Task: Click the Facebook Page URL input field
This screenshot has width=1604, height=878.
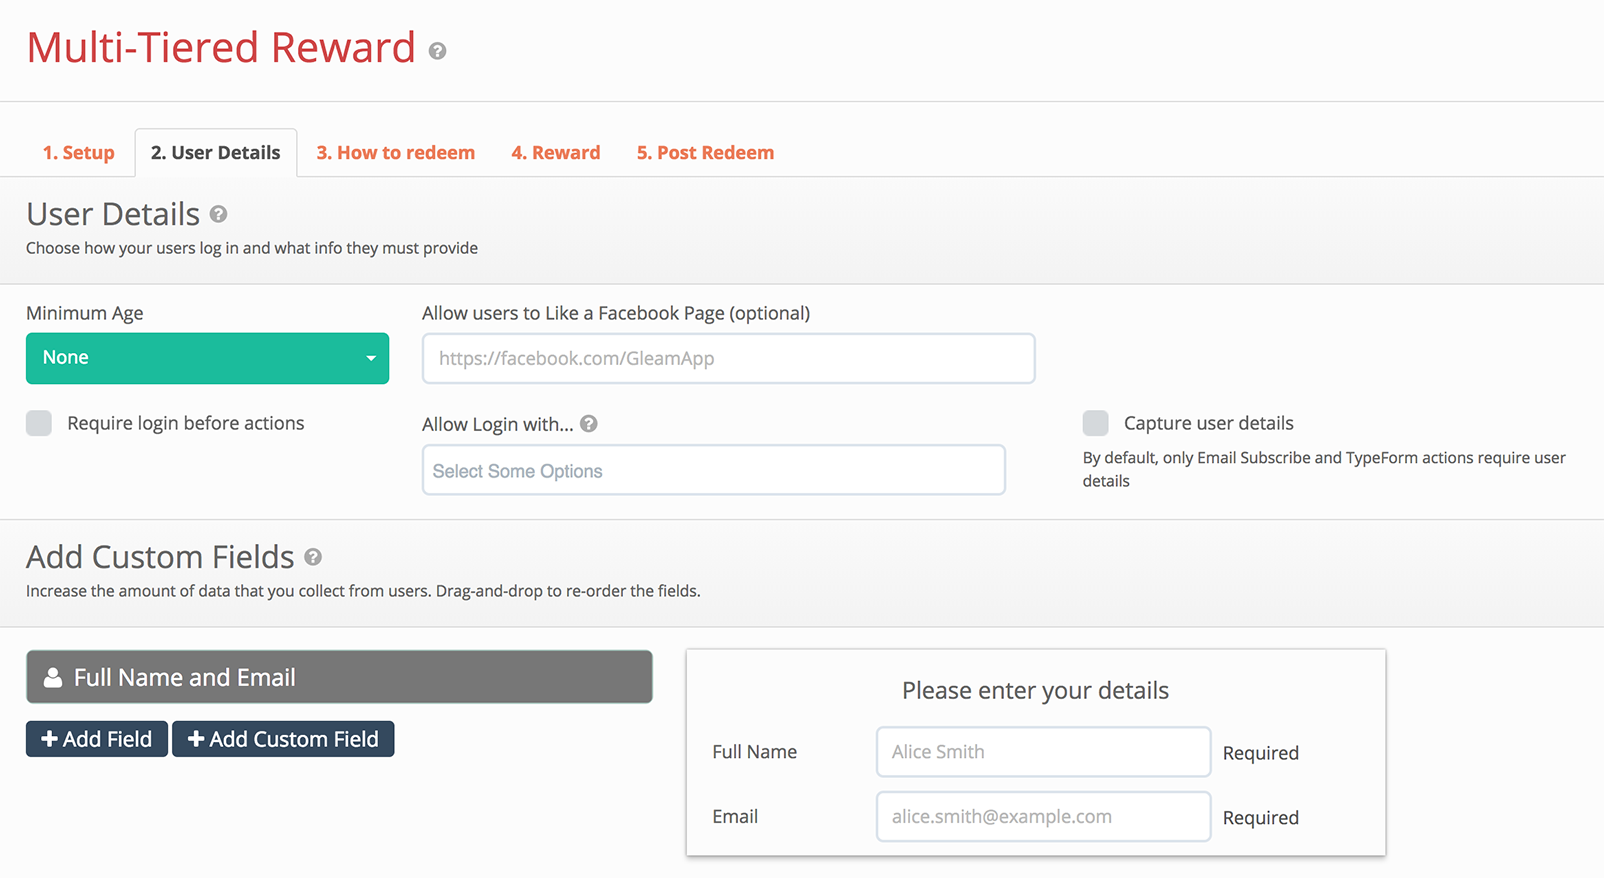Action: pyautogui.click(x=729, y=358)
